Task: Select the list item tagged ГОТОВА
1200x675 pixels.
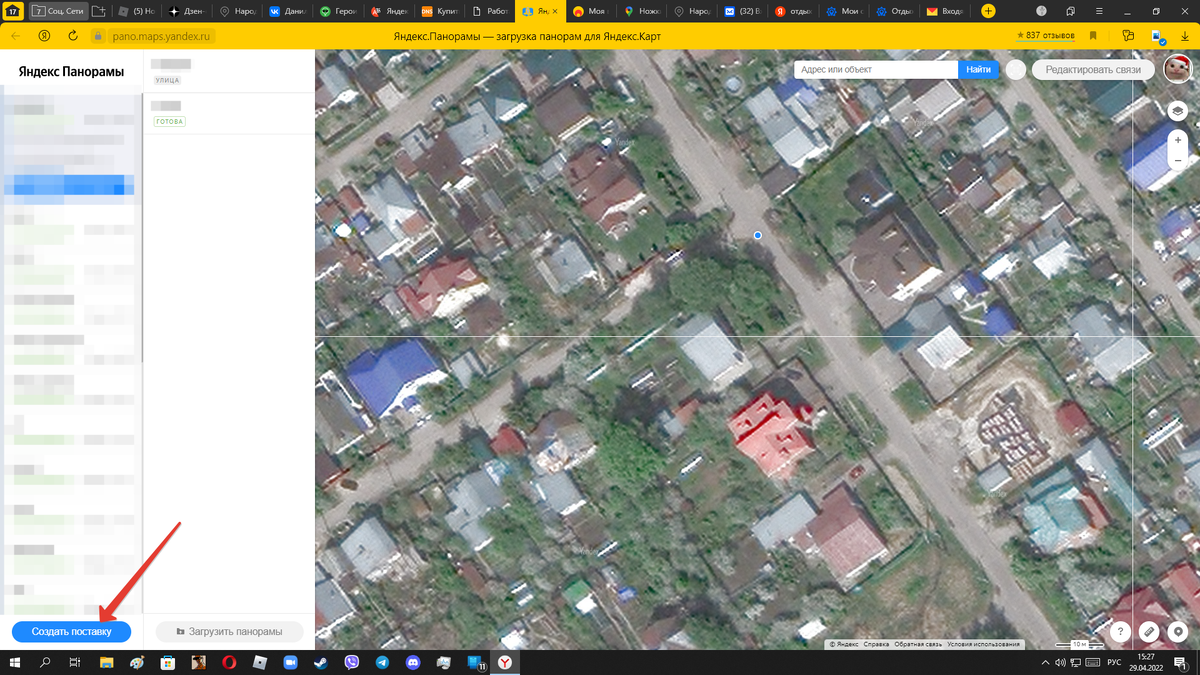Action: point(229,113)
